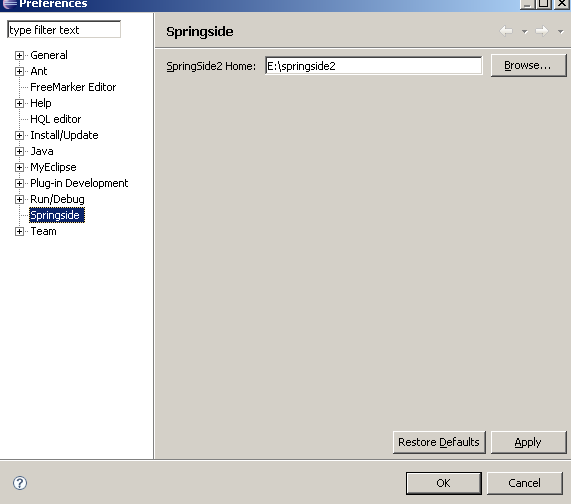Select the Springside tree item
Image resolution: width=571 pixels, height=504 pixels.
57,215
